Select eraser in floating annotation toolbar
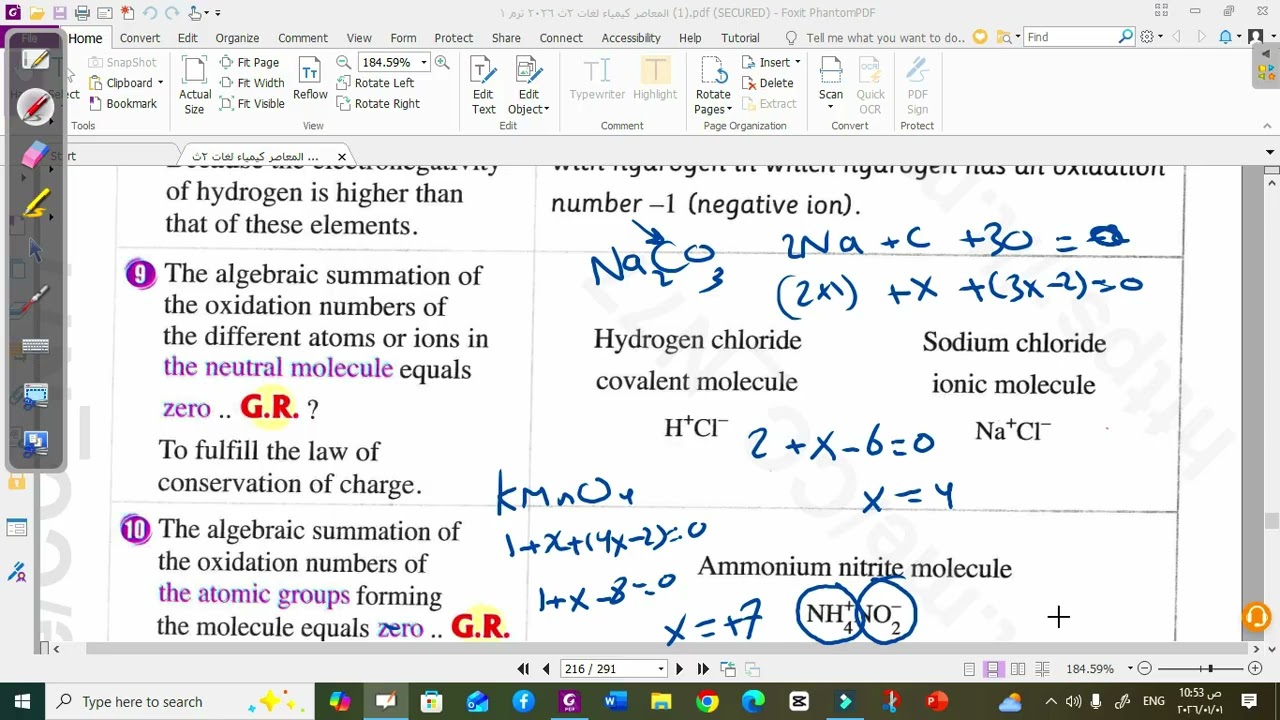The width and height of the screenshot is (1280, 720). 35,155
